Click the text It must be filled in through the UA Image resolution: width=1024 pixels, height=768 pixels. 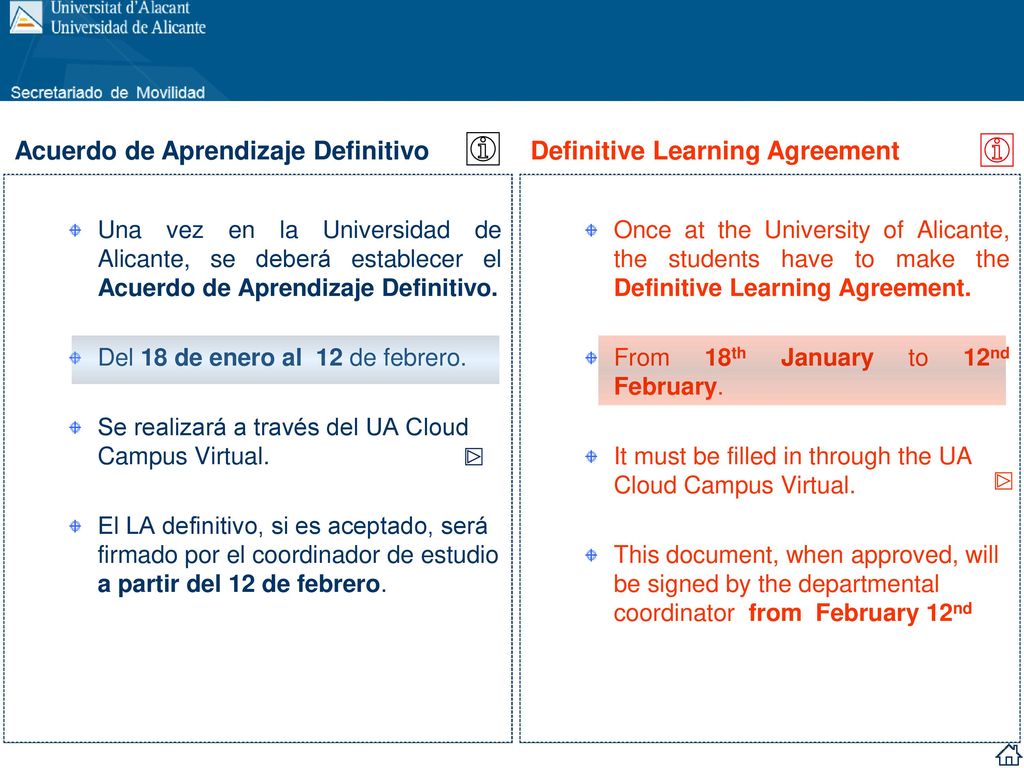coord(793,456)
